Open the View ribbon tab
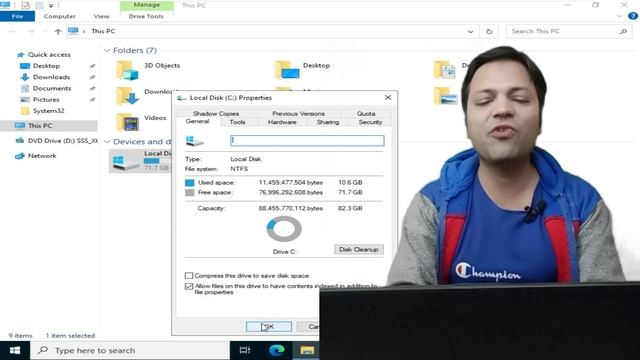The height and width of the screenshot is (360, 640). tap(101, 16)
